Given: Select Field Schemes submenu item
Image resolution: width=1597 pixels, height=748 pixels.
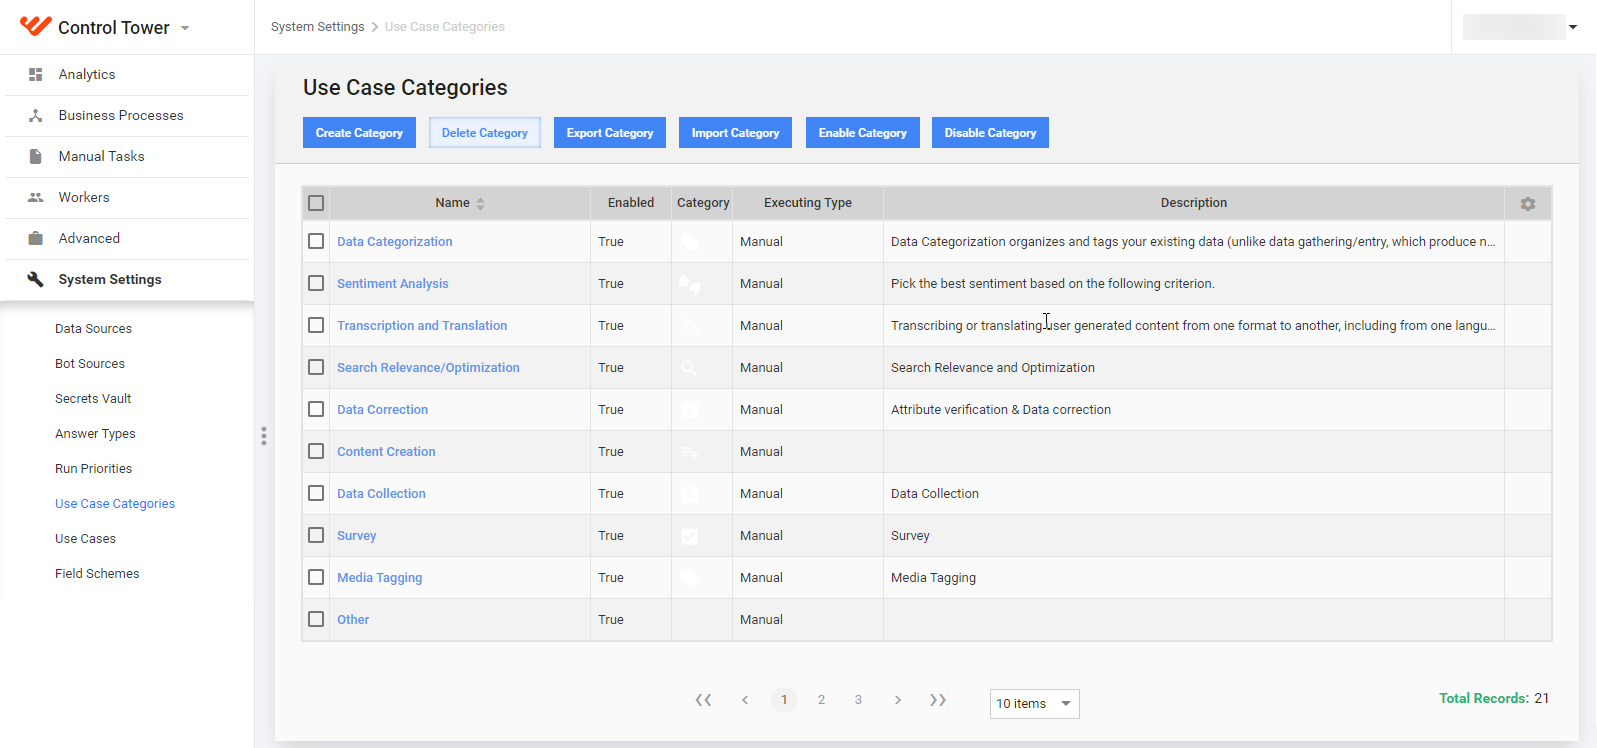Looking at the screenshot, I should [97, 574].
